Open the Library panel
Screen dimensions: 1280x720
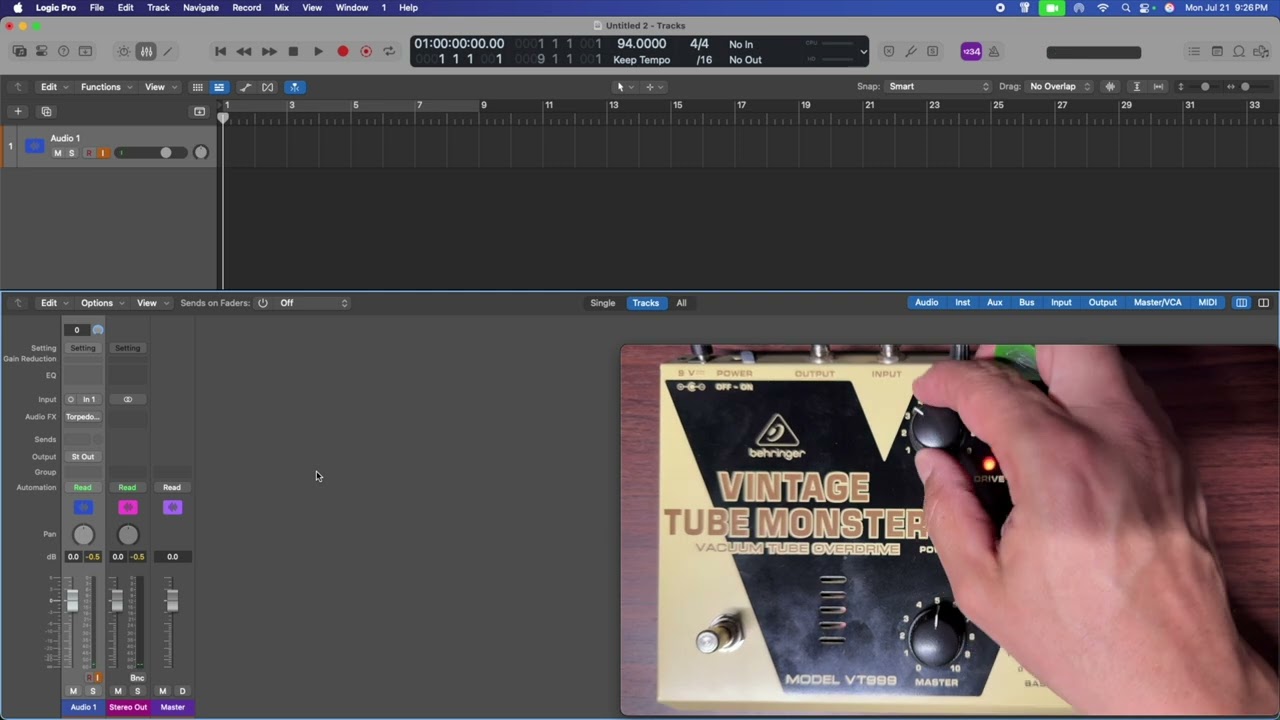pos(20,51)
